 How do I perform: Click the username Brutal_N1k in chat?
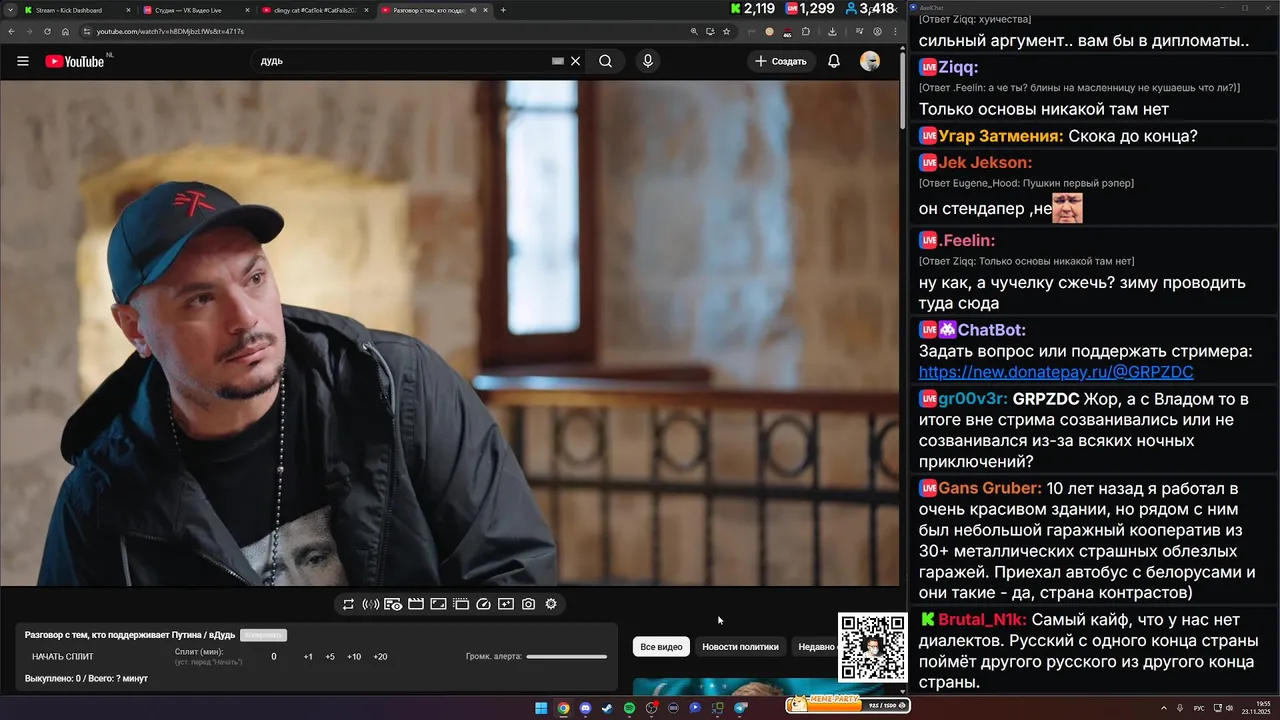tap(982, 619)
